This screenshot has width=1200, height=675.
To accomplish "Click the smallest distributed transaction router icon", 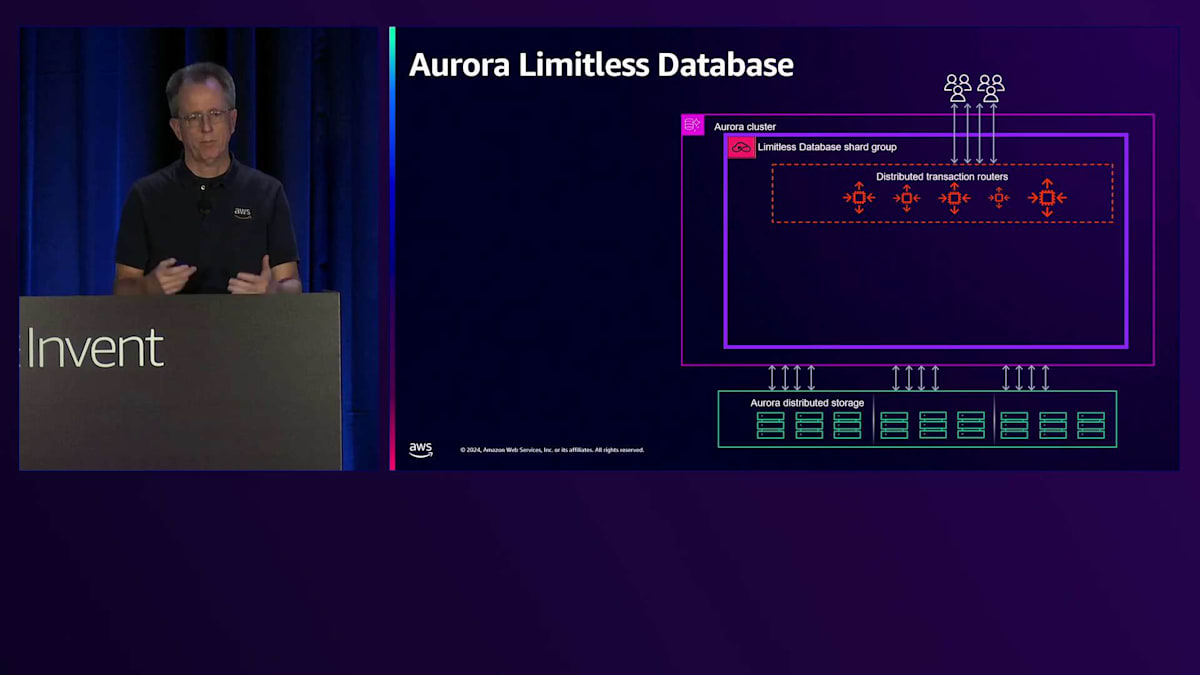I will tap(999, 198).
